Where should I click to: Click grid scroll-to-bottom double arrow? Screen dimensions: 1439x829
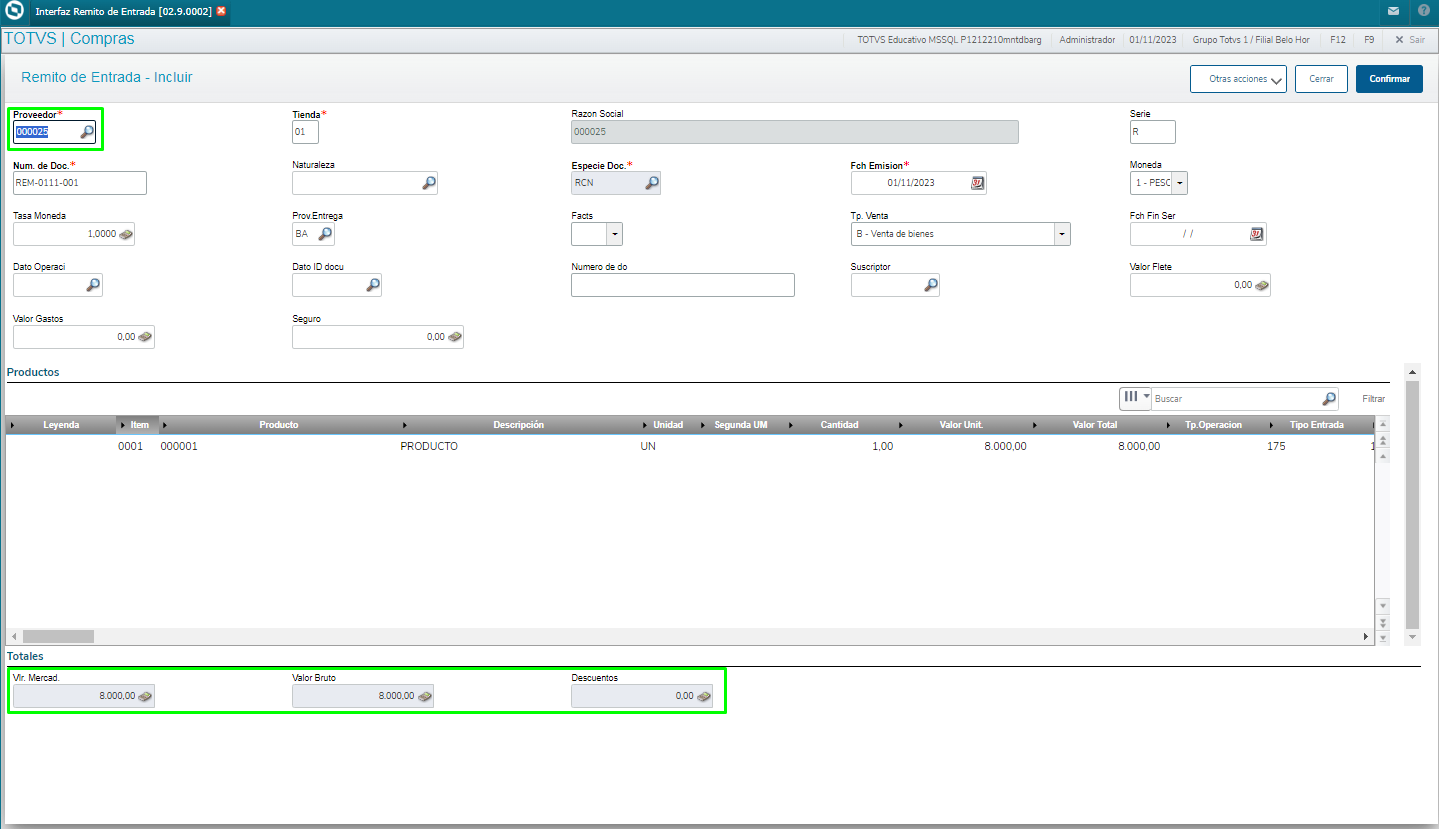point(1383,622)
